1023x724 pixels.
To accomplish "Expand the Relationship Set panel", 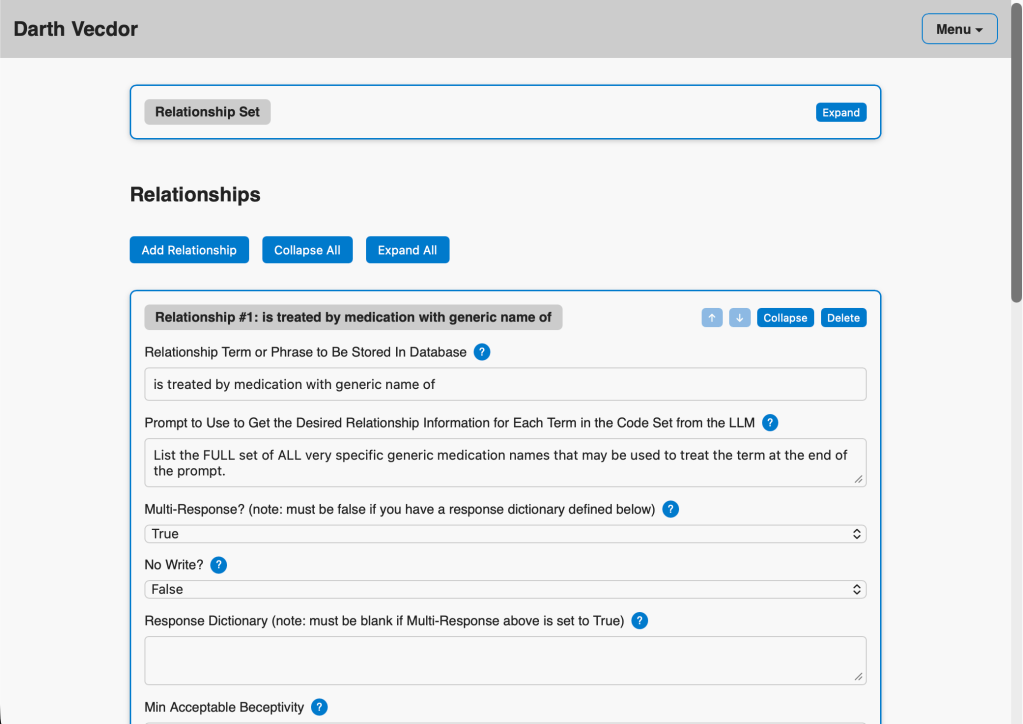I will 841,113.
